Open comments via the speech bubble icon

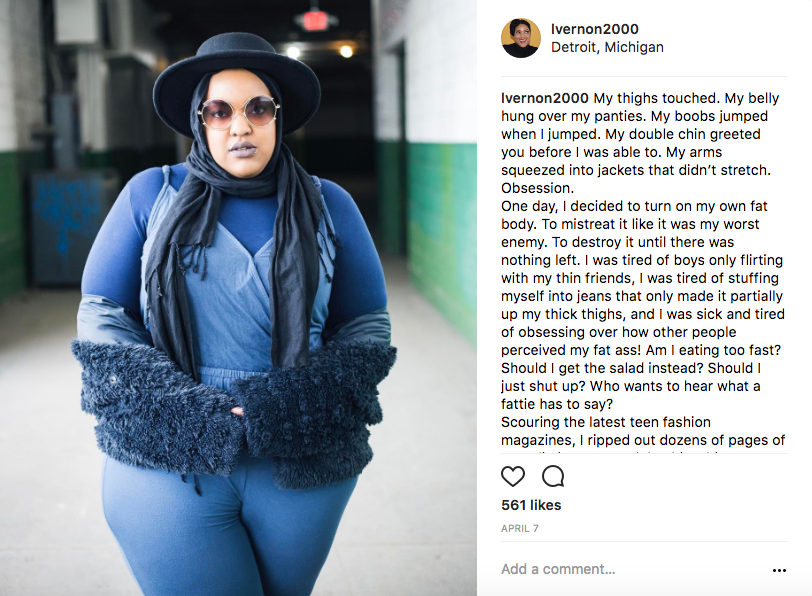pyautogui.click(x=553, y=476)
